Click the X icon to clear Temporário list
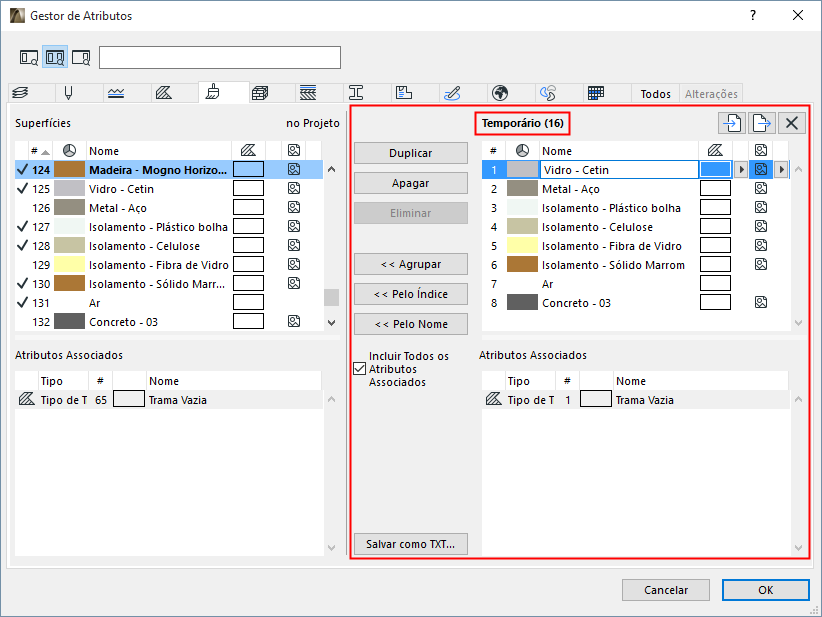The height and width of the screenshot is (617, 822). click(x=792, y=123)
